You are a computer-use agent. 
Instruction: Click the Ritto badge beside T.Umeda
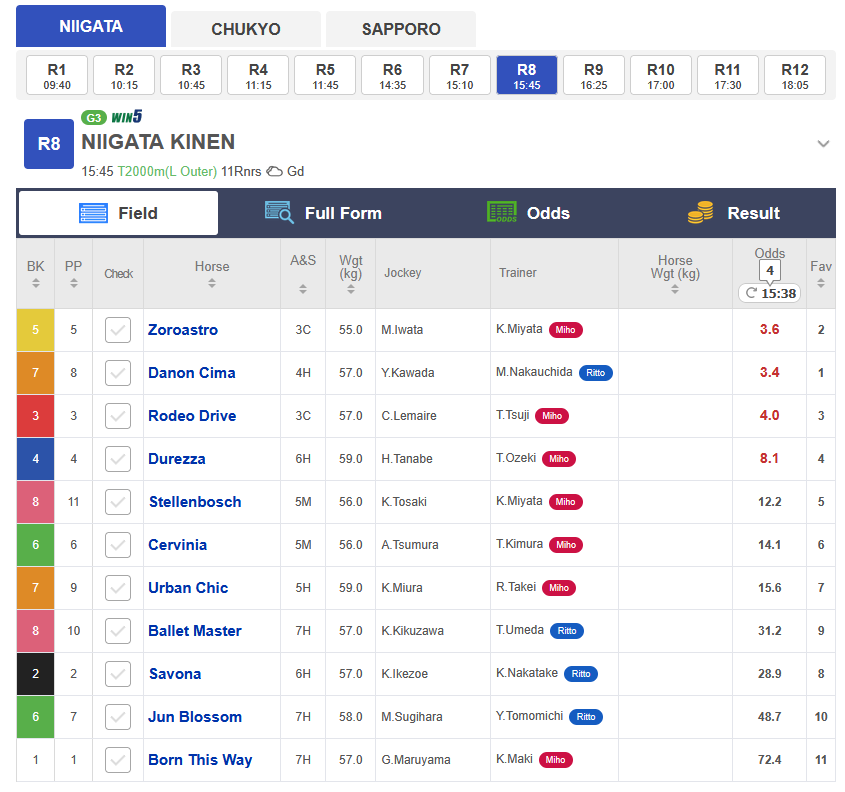point(567,631)
